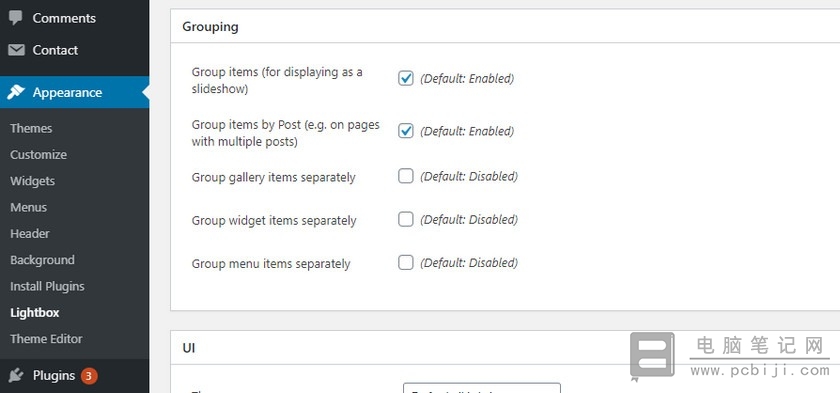
Task: Click the Plugins plug icon
Action: (x=16, y=375)
